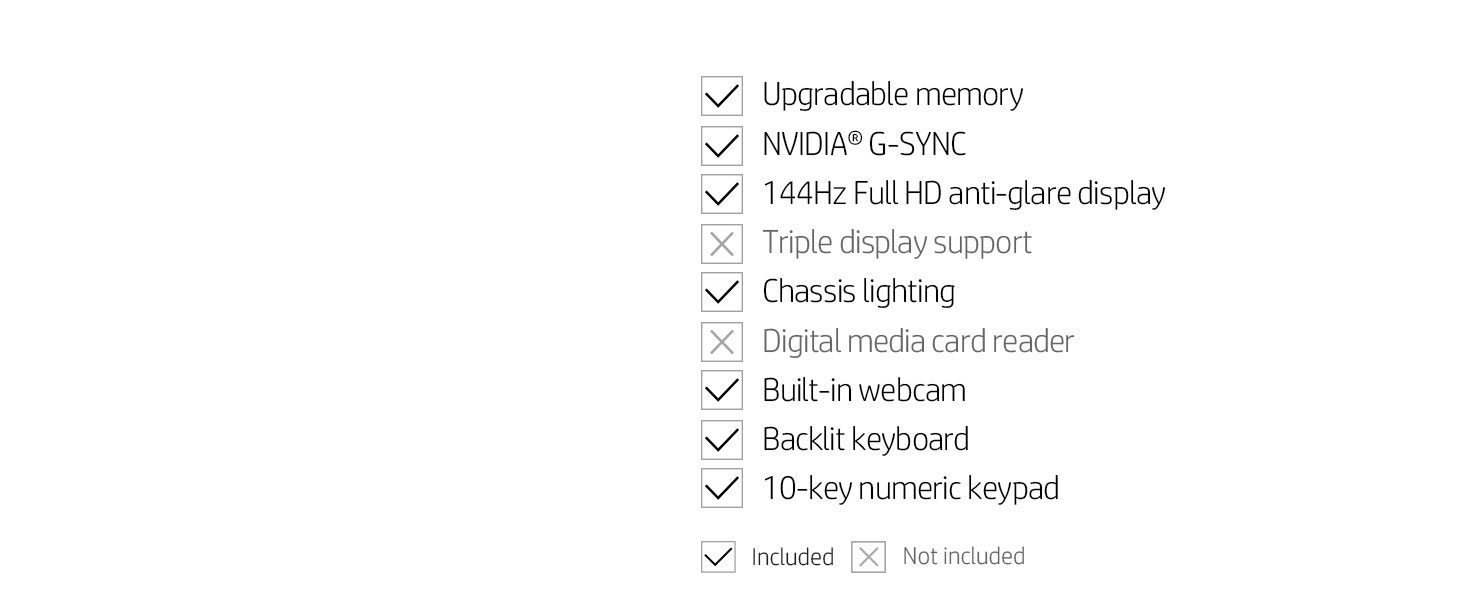Click the 10-key numeric keypad checkbox
This screenshot has width=1464, height=600.
721,488
